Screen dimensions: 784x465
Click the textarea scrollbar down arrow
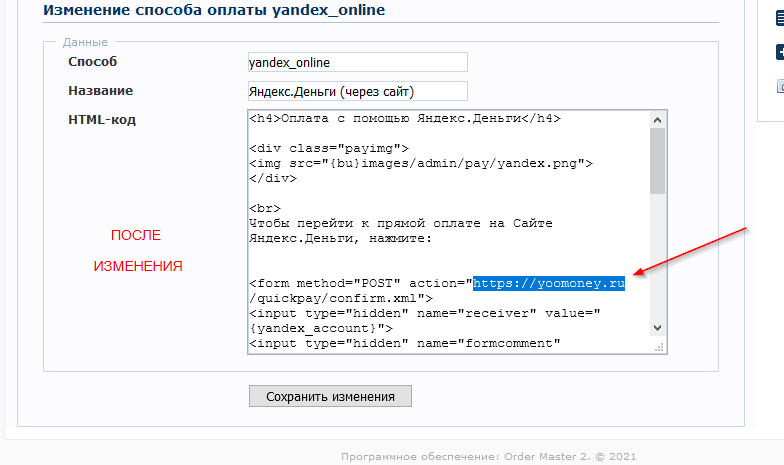[658, 328]
